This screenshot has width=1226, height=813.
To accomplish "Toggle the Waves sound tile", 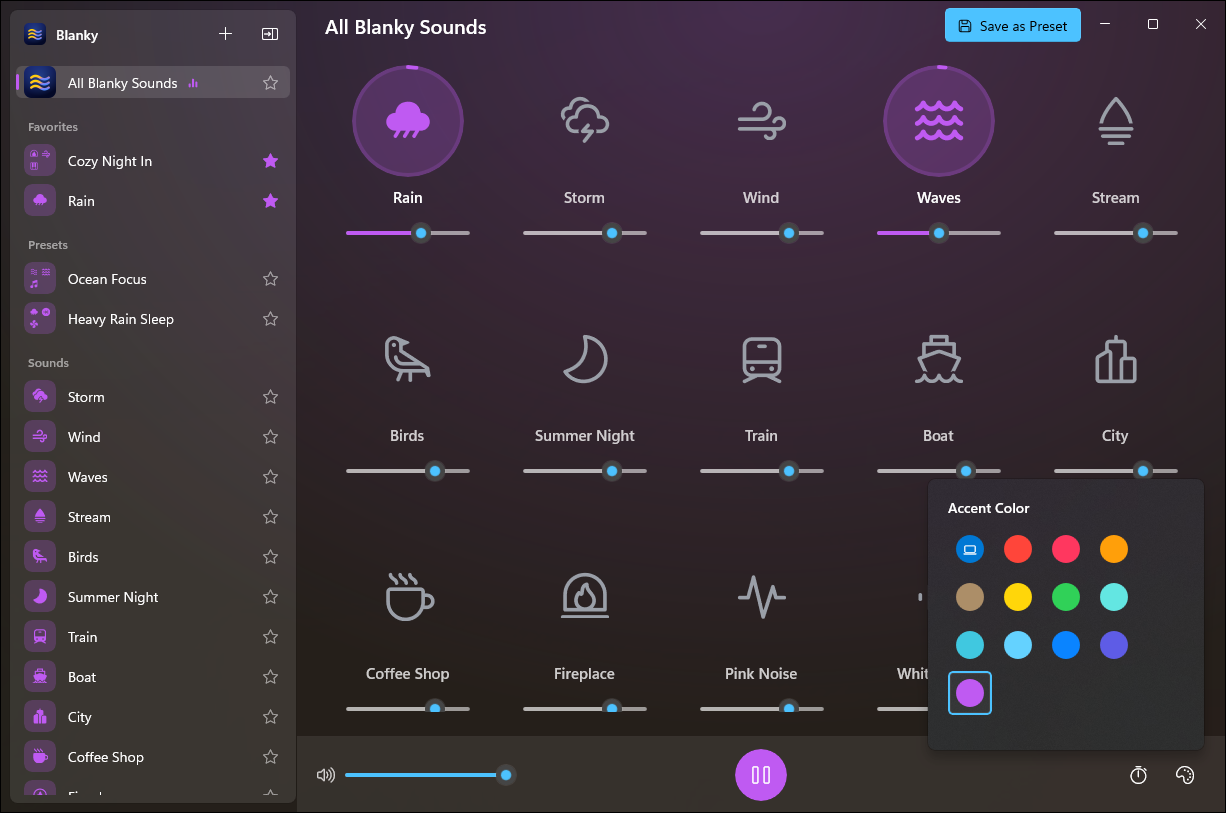I will point(938,121).
